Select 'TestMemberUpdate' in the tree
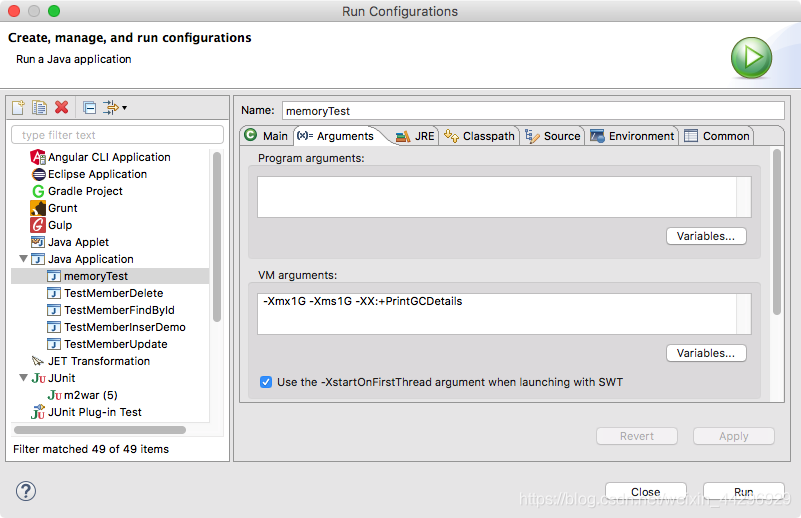The image size is (801, 518). 115,344
